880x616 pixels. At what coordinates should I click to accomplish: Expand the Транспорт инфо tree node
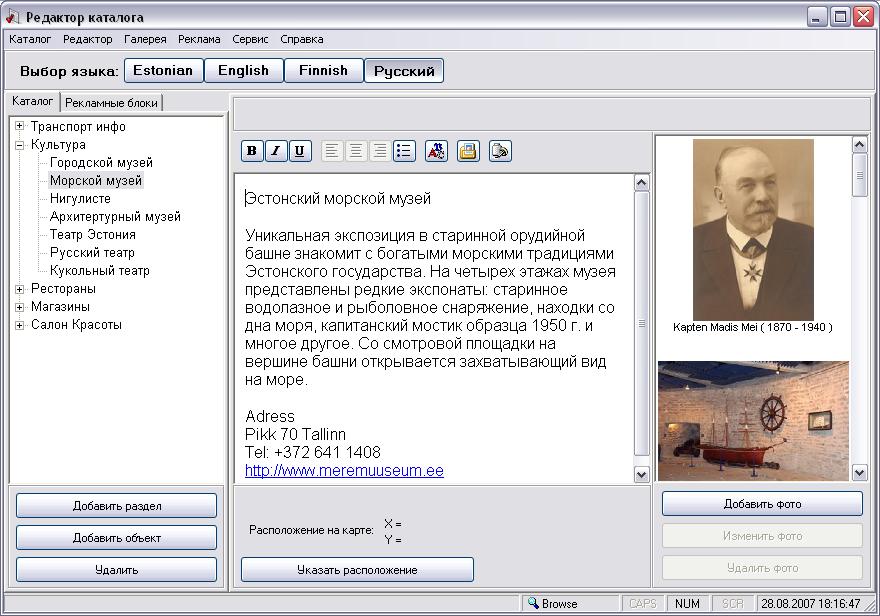pos(21,127)
